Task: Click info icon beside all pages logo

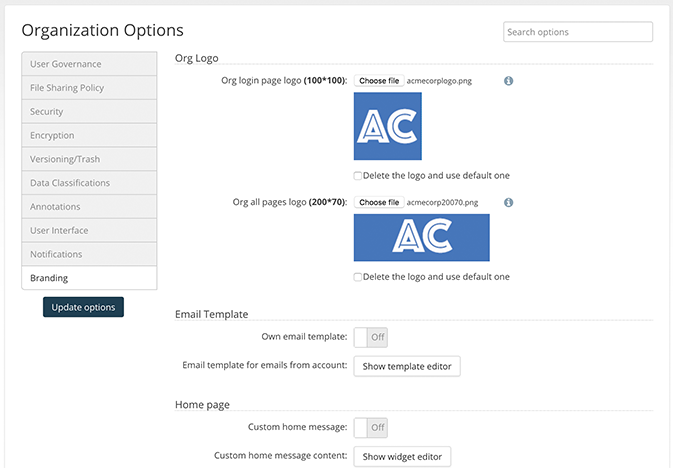Action: click(x=508, y=203)
